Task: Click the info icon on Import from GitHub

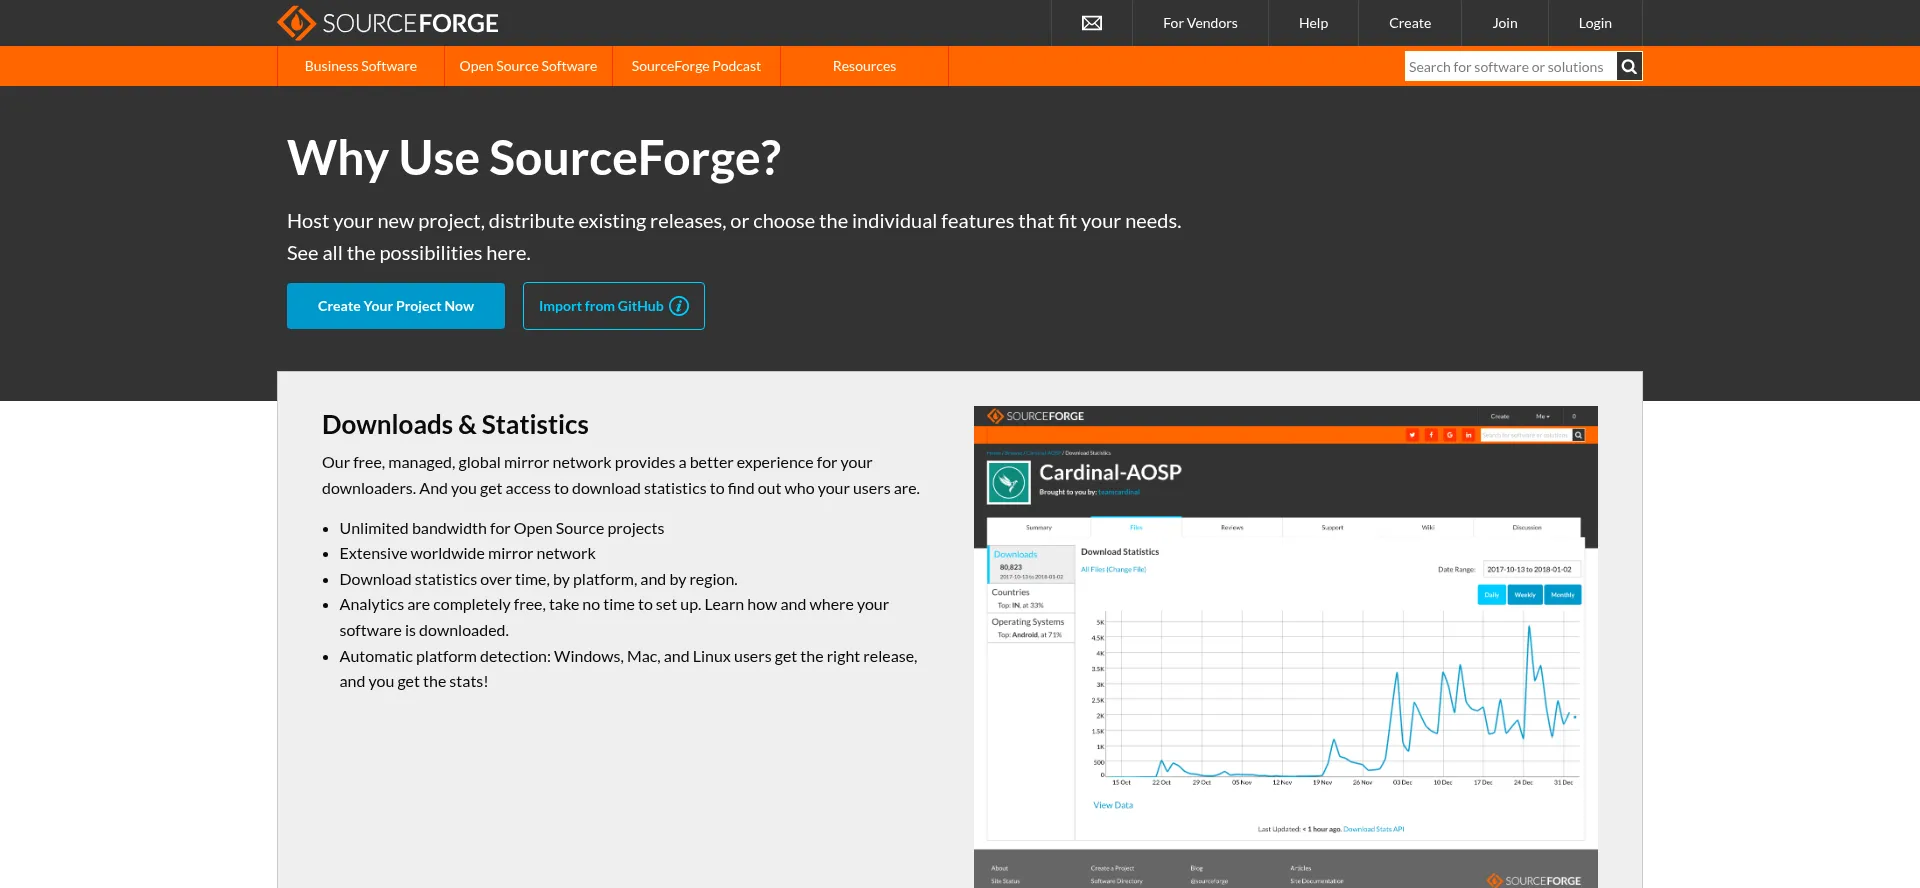Action: point(679,306)
